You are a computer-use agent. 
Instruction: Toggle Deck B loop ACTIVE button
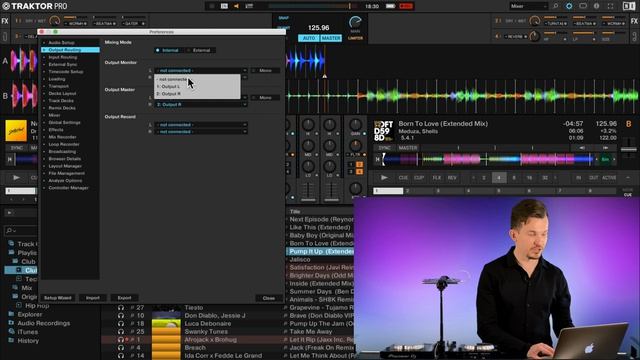click(609, 178)
